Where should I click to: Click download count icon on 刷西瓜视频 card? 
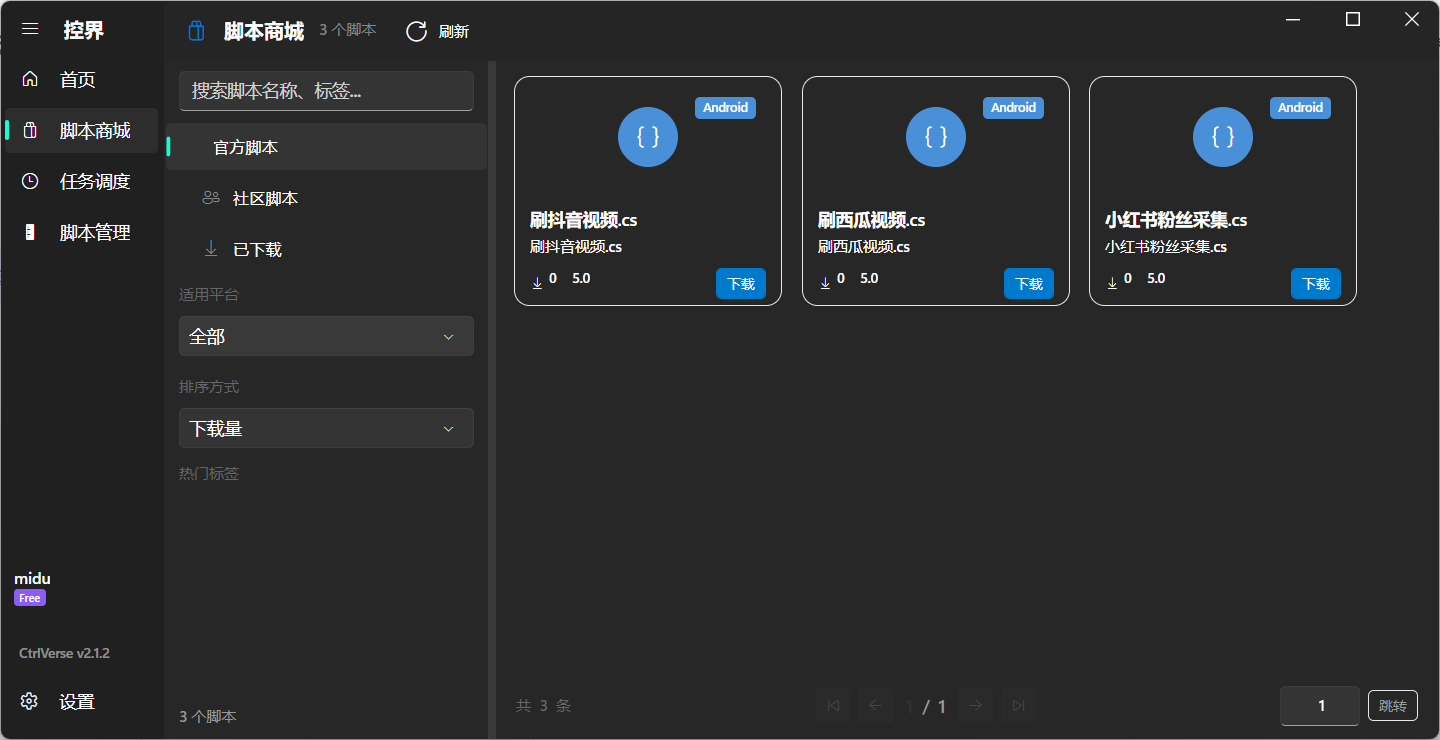tap(825, 283)
